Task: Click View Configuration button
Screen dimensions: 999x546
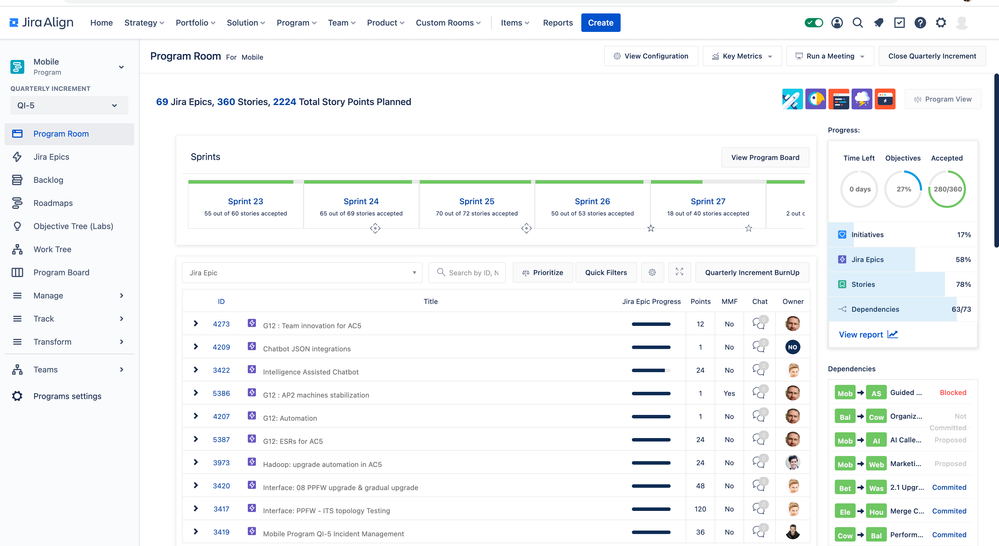Action: pos(650,56)
